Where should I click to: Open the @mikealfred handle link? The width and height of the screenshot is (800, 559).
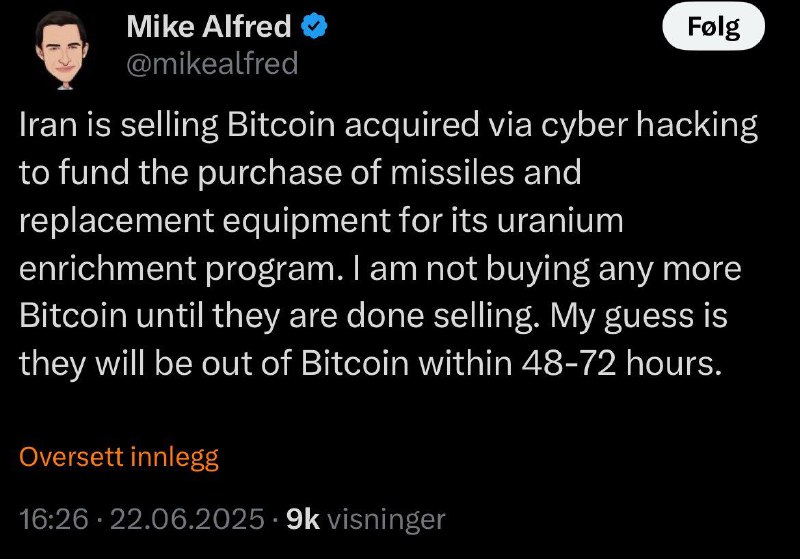(x=212, y=64)
